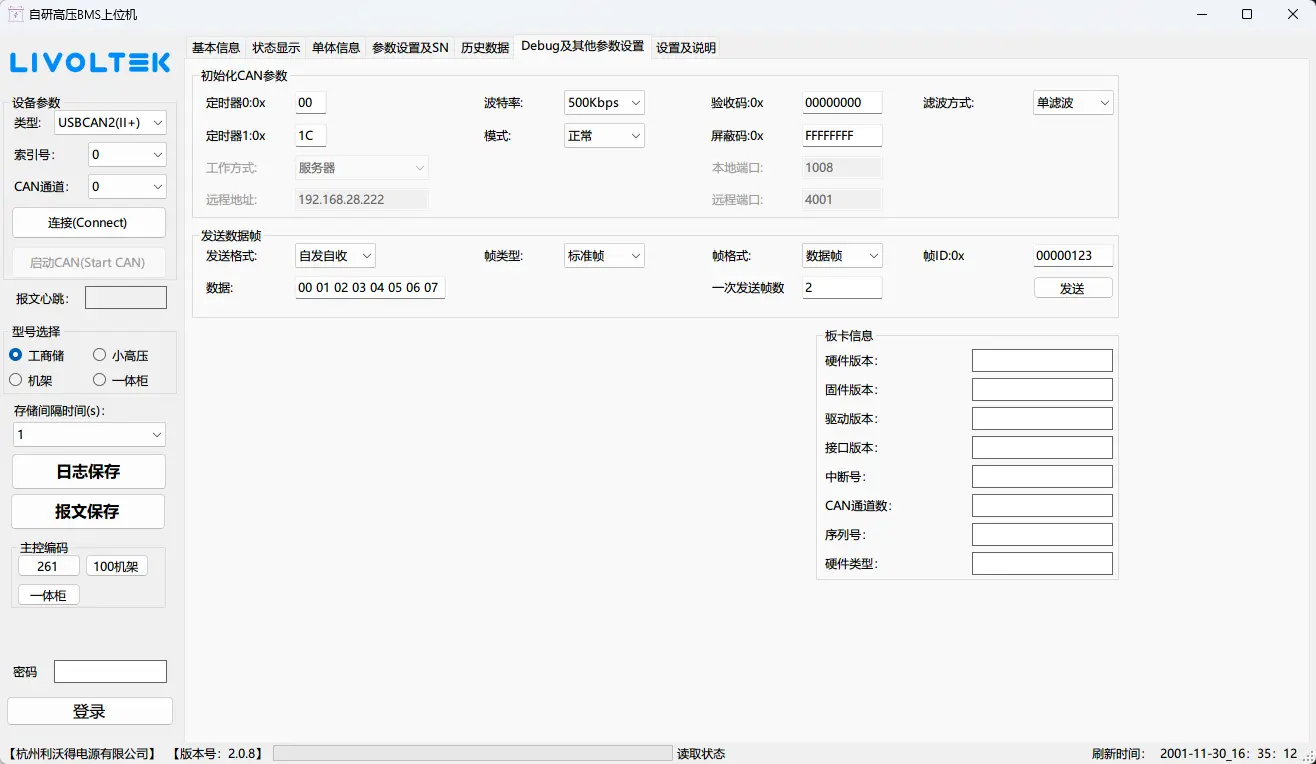Click the CAN通道数 field

tap(1042, 506)
